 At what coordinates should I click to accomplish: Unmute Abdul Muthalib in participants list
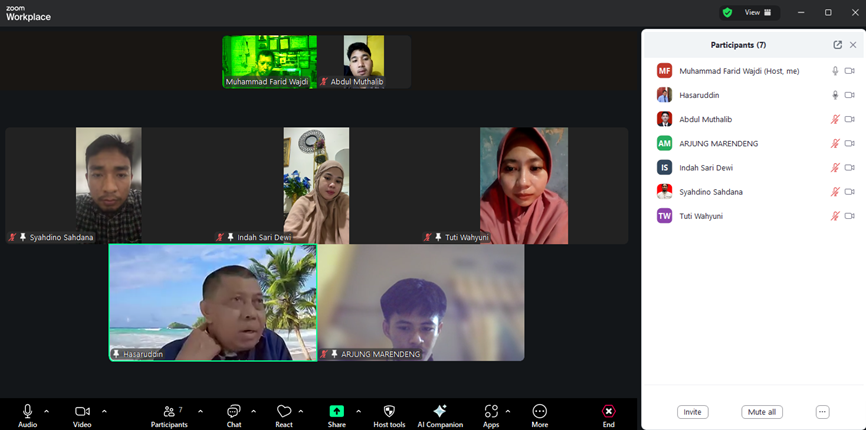(836, 119)
